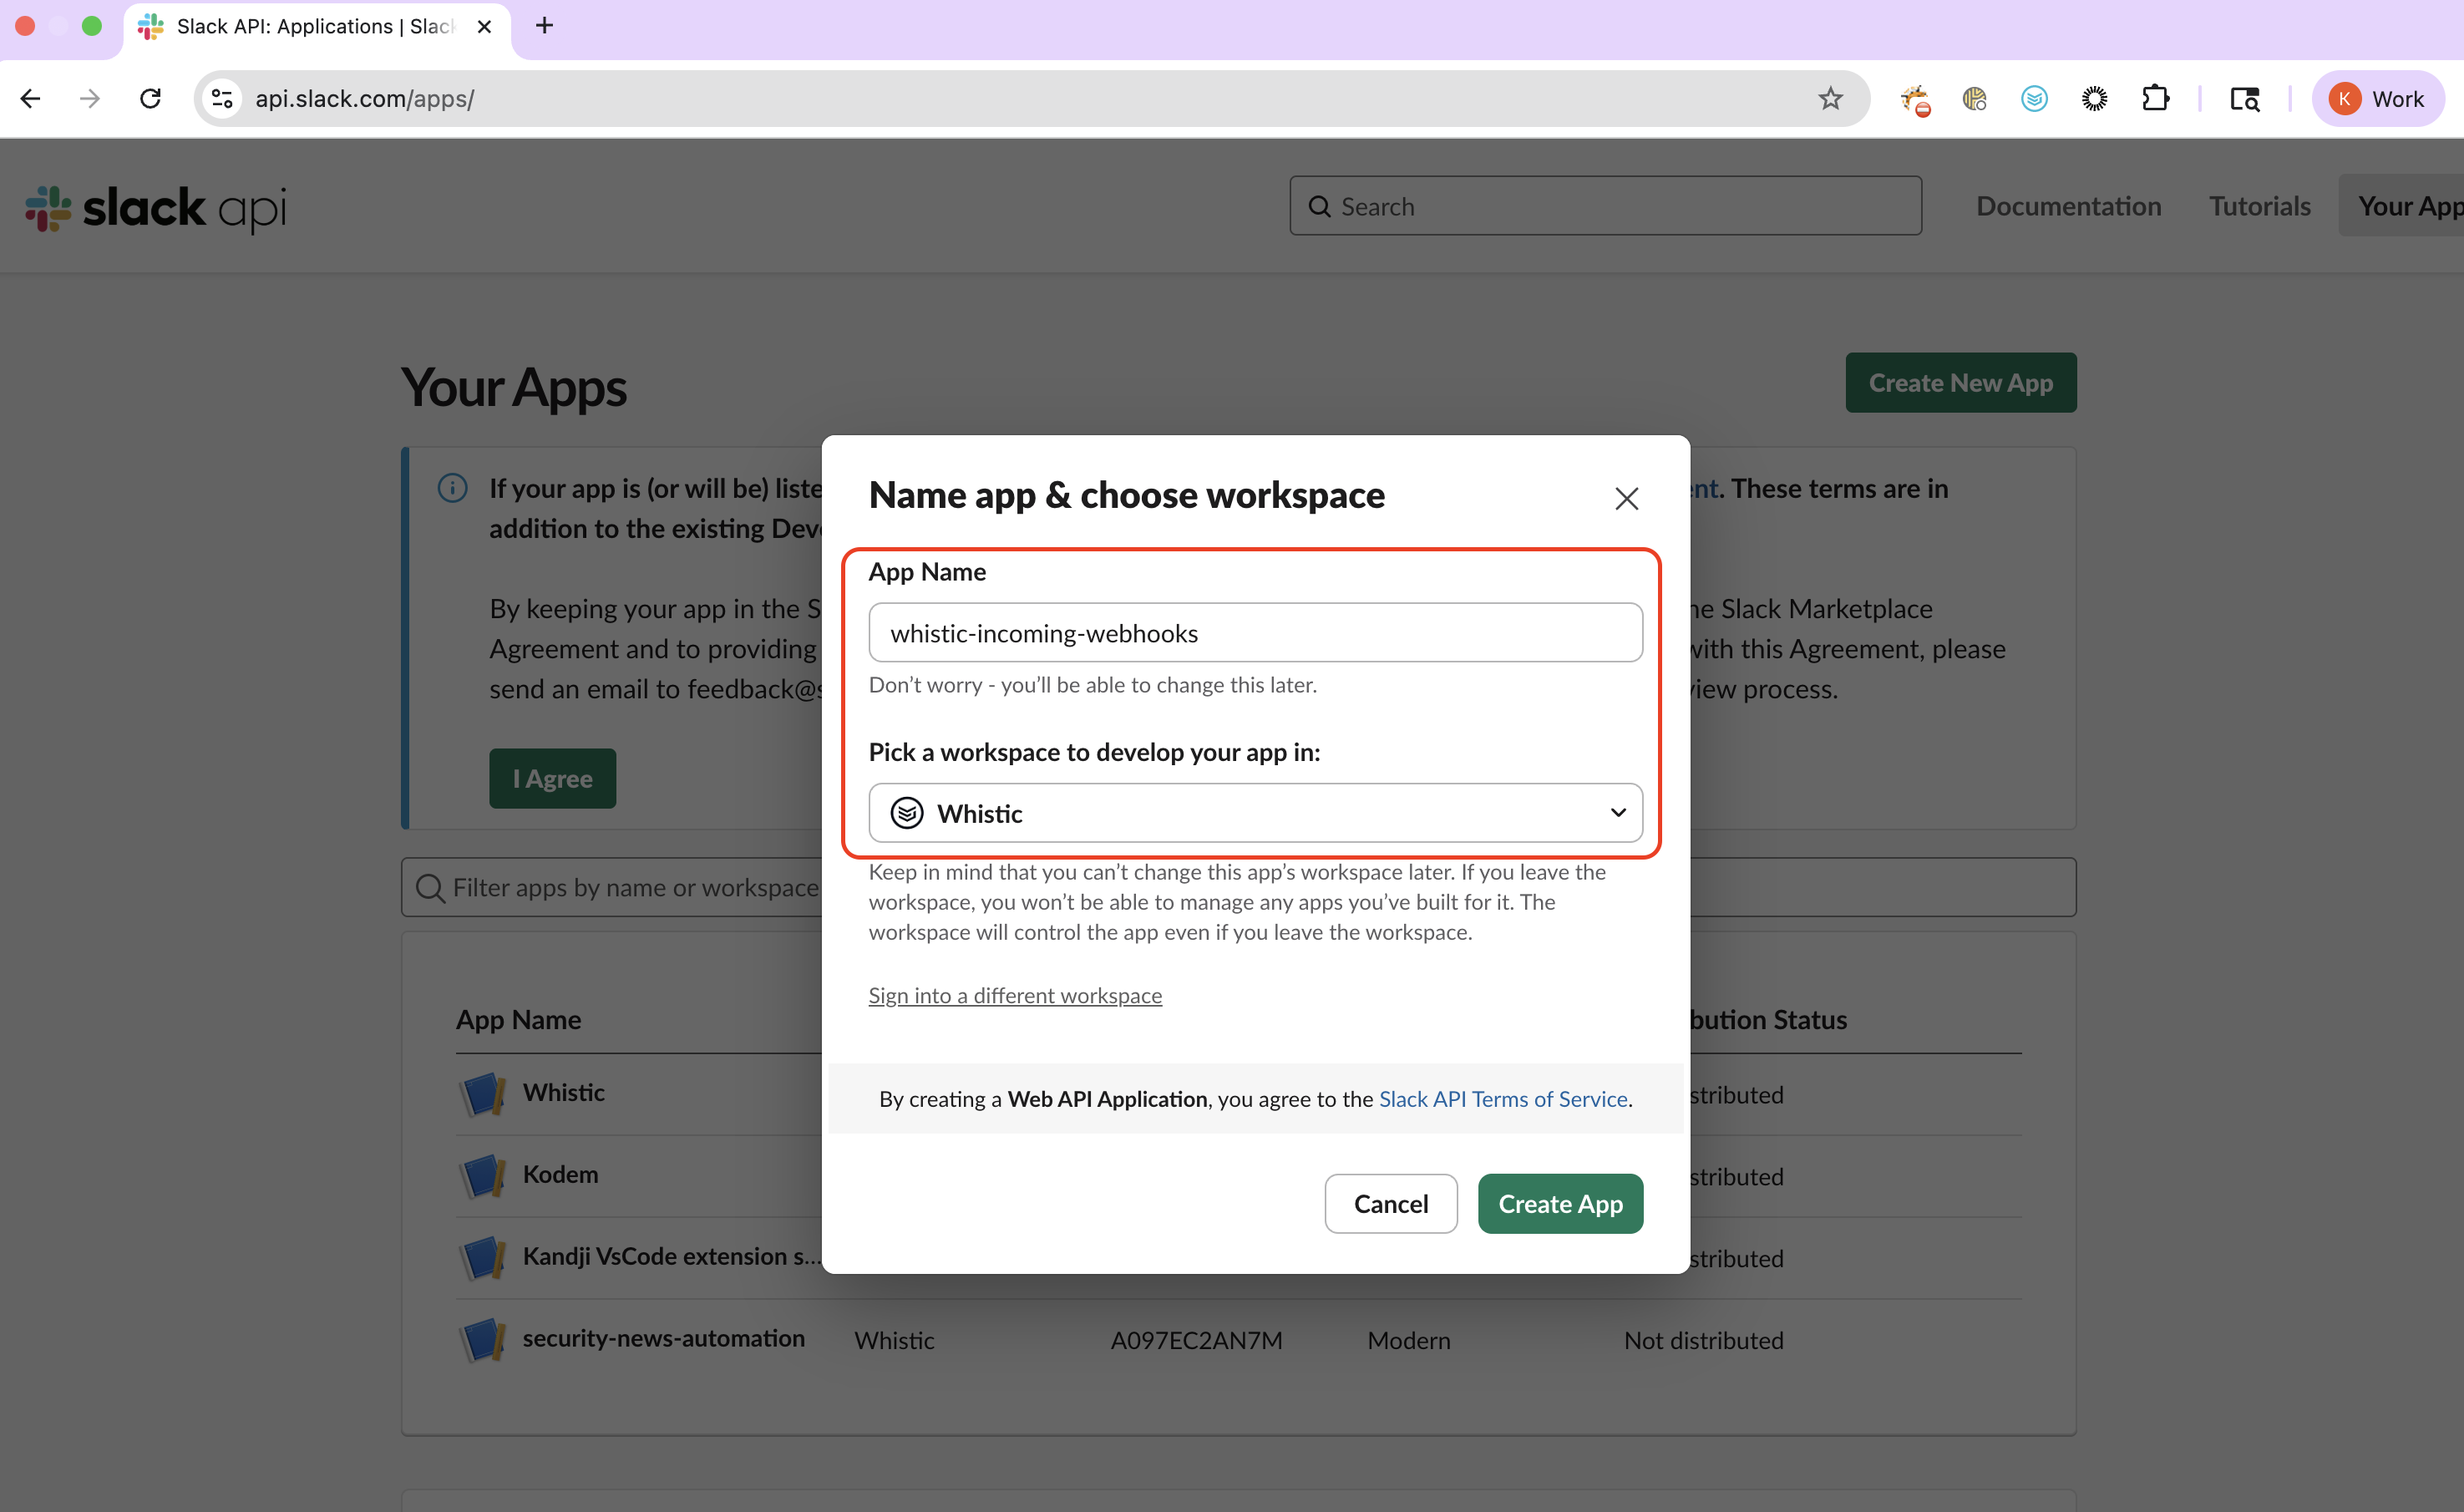This screenshot has height=1512, width=2464.
Task: Click the search magnifier icon in header
Action: pyautogui.click(x=1319, y=206)
